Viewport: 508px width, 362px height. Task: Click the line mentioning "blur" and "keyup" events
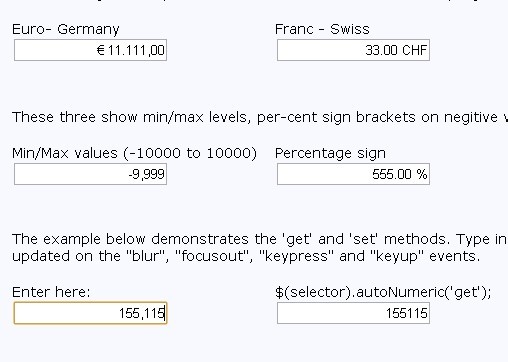point(246,256)
